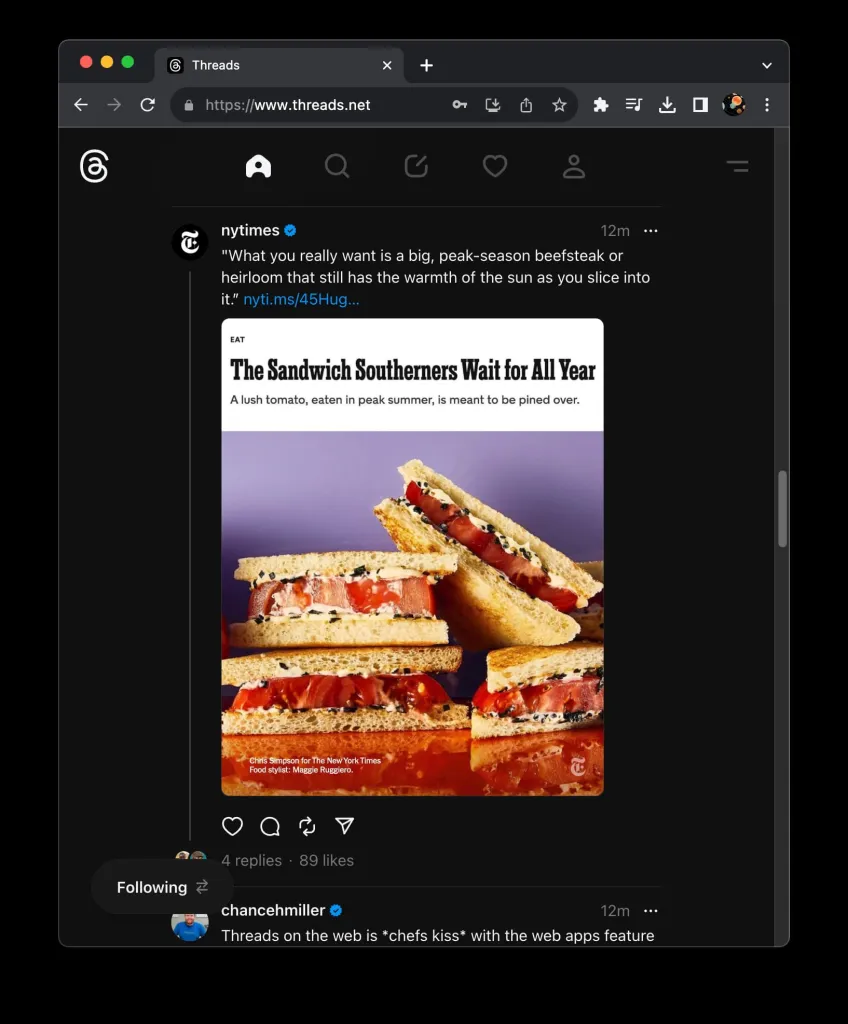
Task: Open the nytimes post more options menu
Action: 651,231
